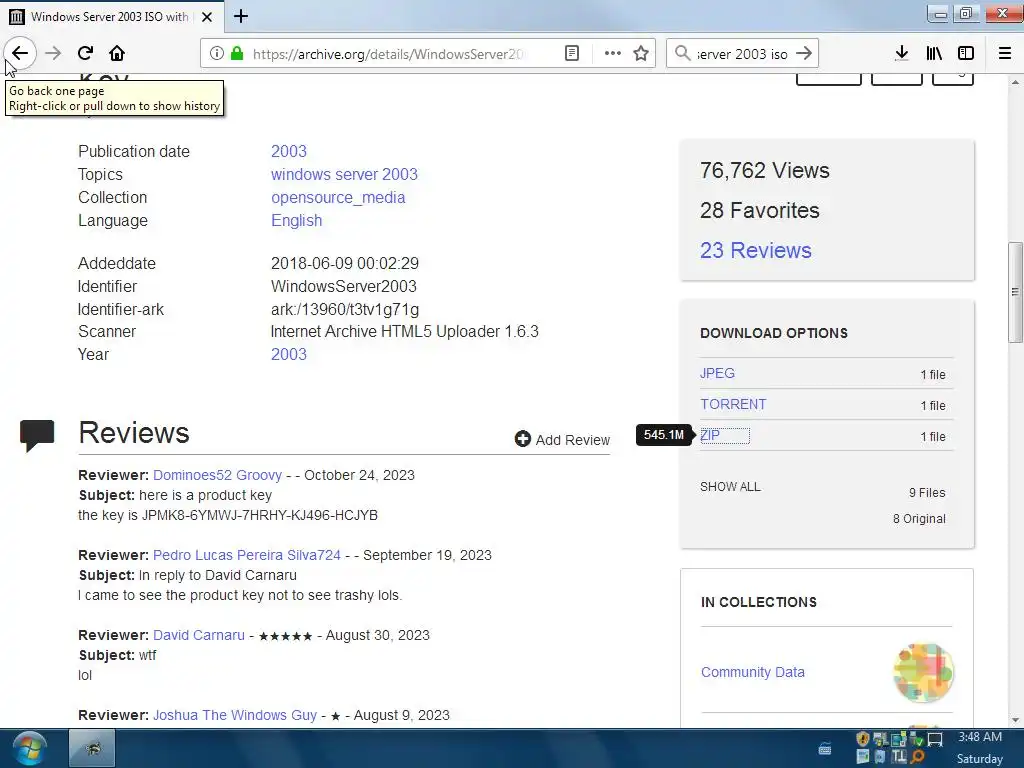
Task: Click the Add Review link text
Action: click(573, 440)
